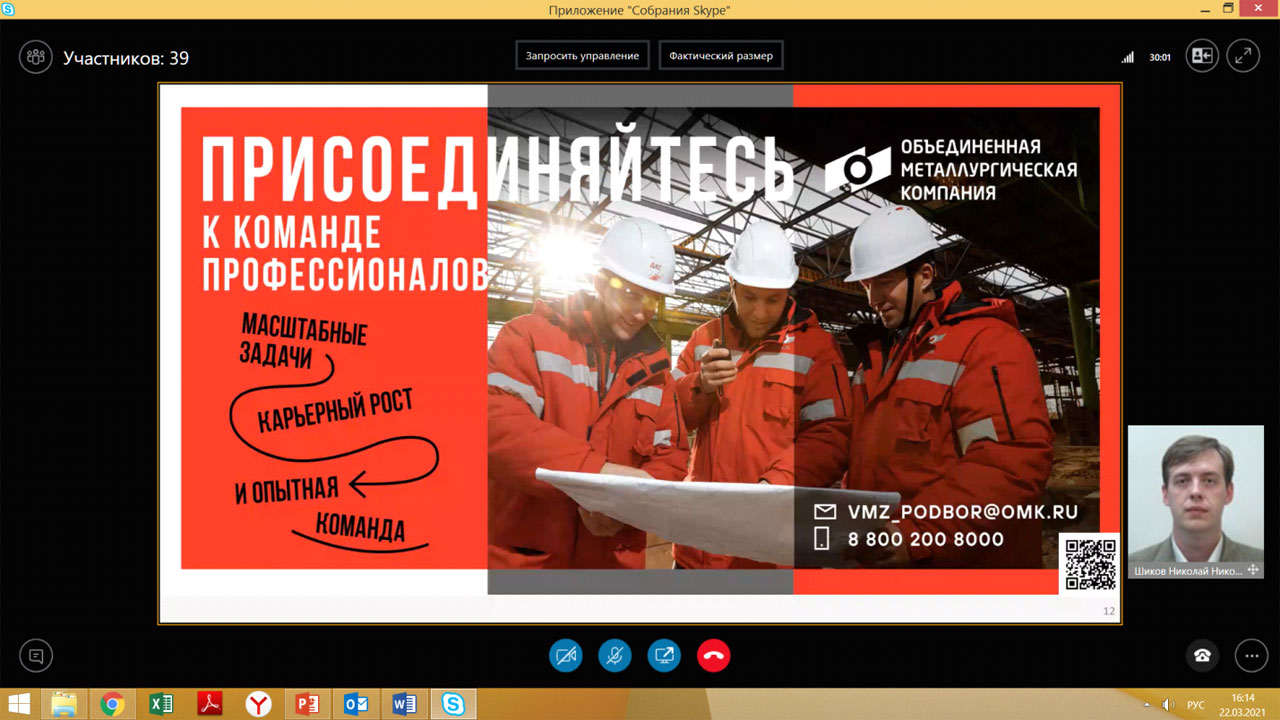Open Outlook from the taskbar

point(356,704)
